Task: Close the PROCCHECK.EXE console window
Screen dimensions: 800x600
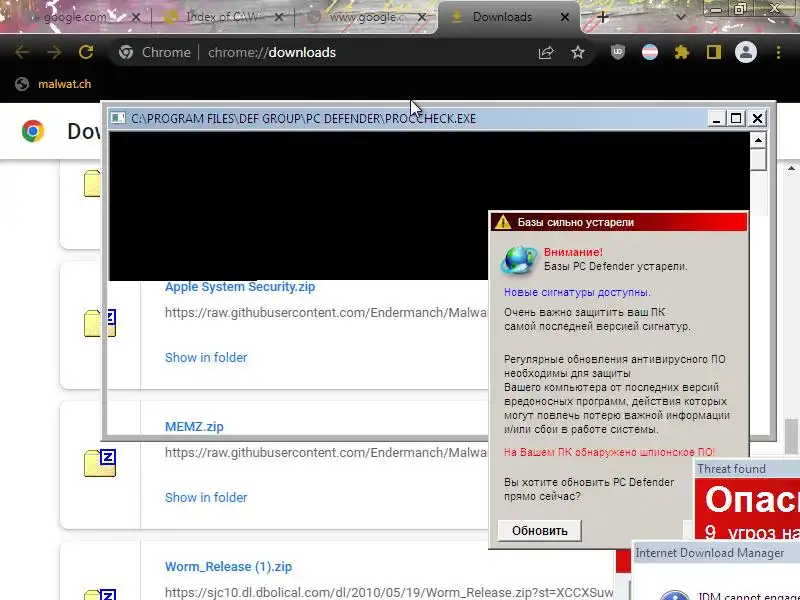Action: [x=757, y=118]
